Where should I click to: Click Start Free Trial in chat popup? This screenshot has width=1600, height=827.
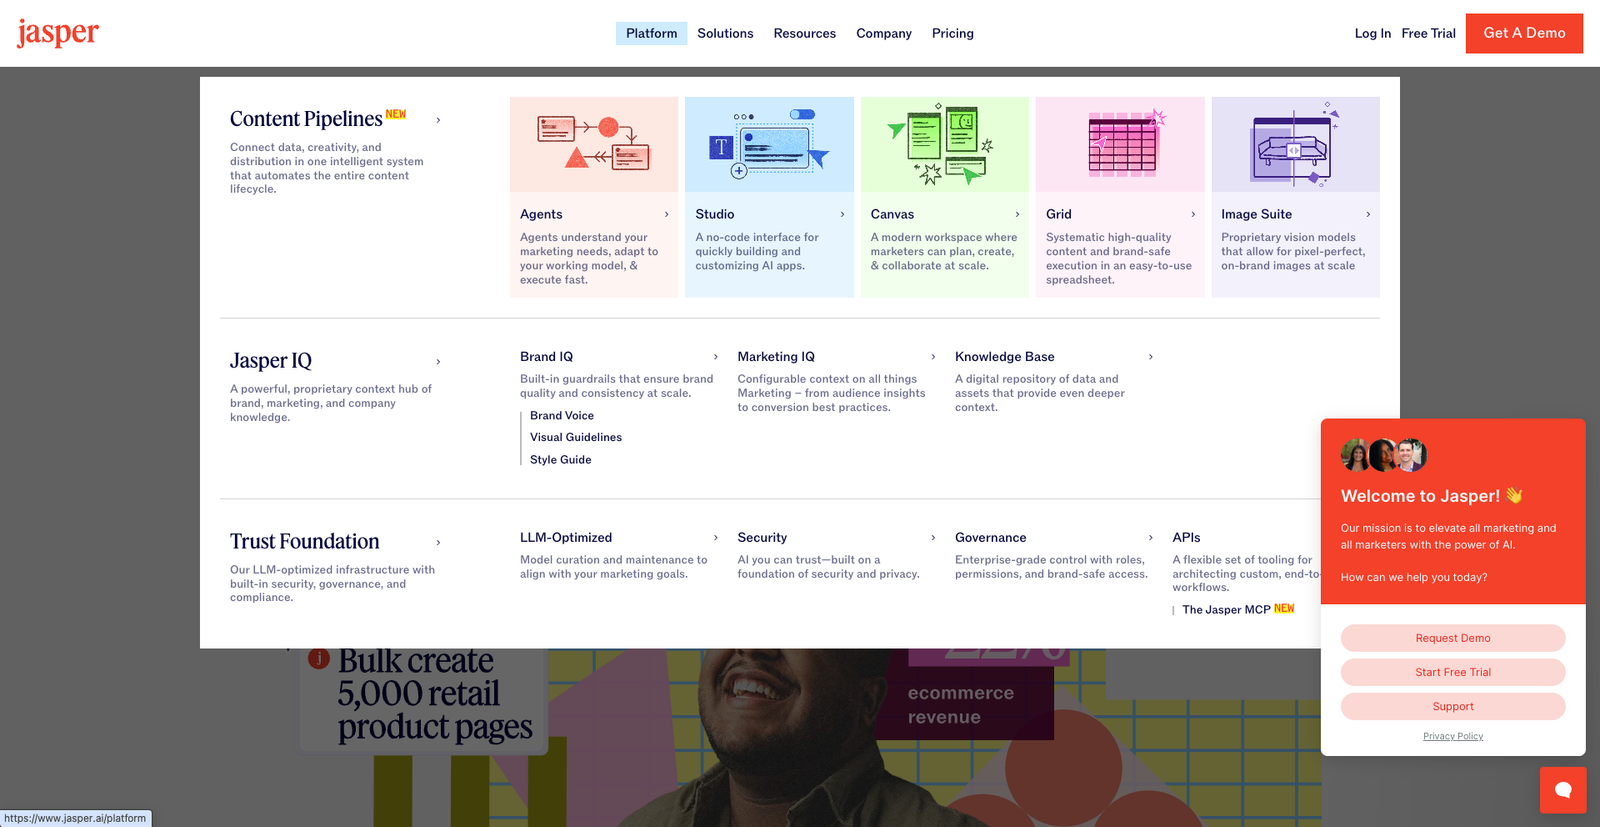point(1452,672)
